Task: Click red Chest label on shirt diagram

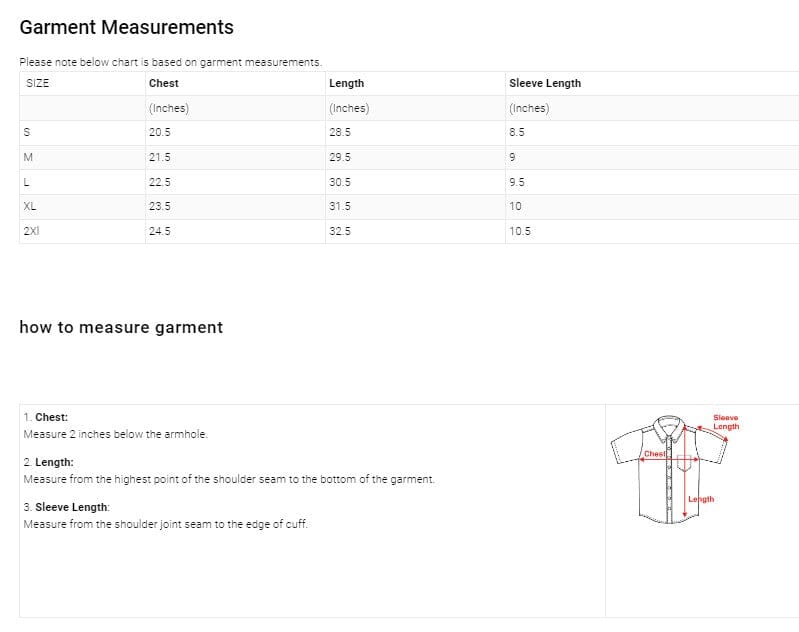Action: 654,454
